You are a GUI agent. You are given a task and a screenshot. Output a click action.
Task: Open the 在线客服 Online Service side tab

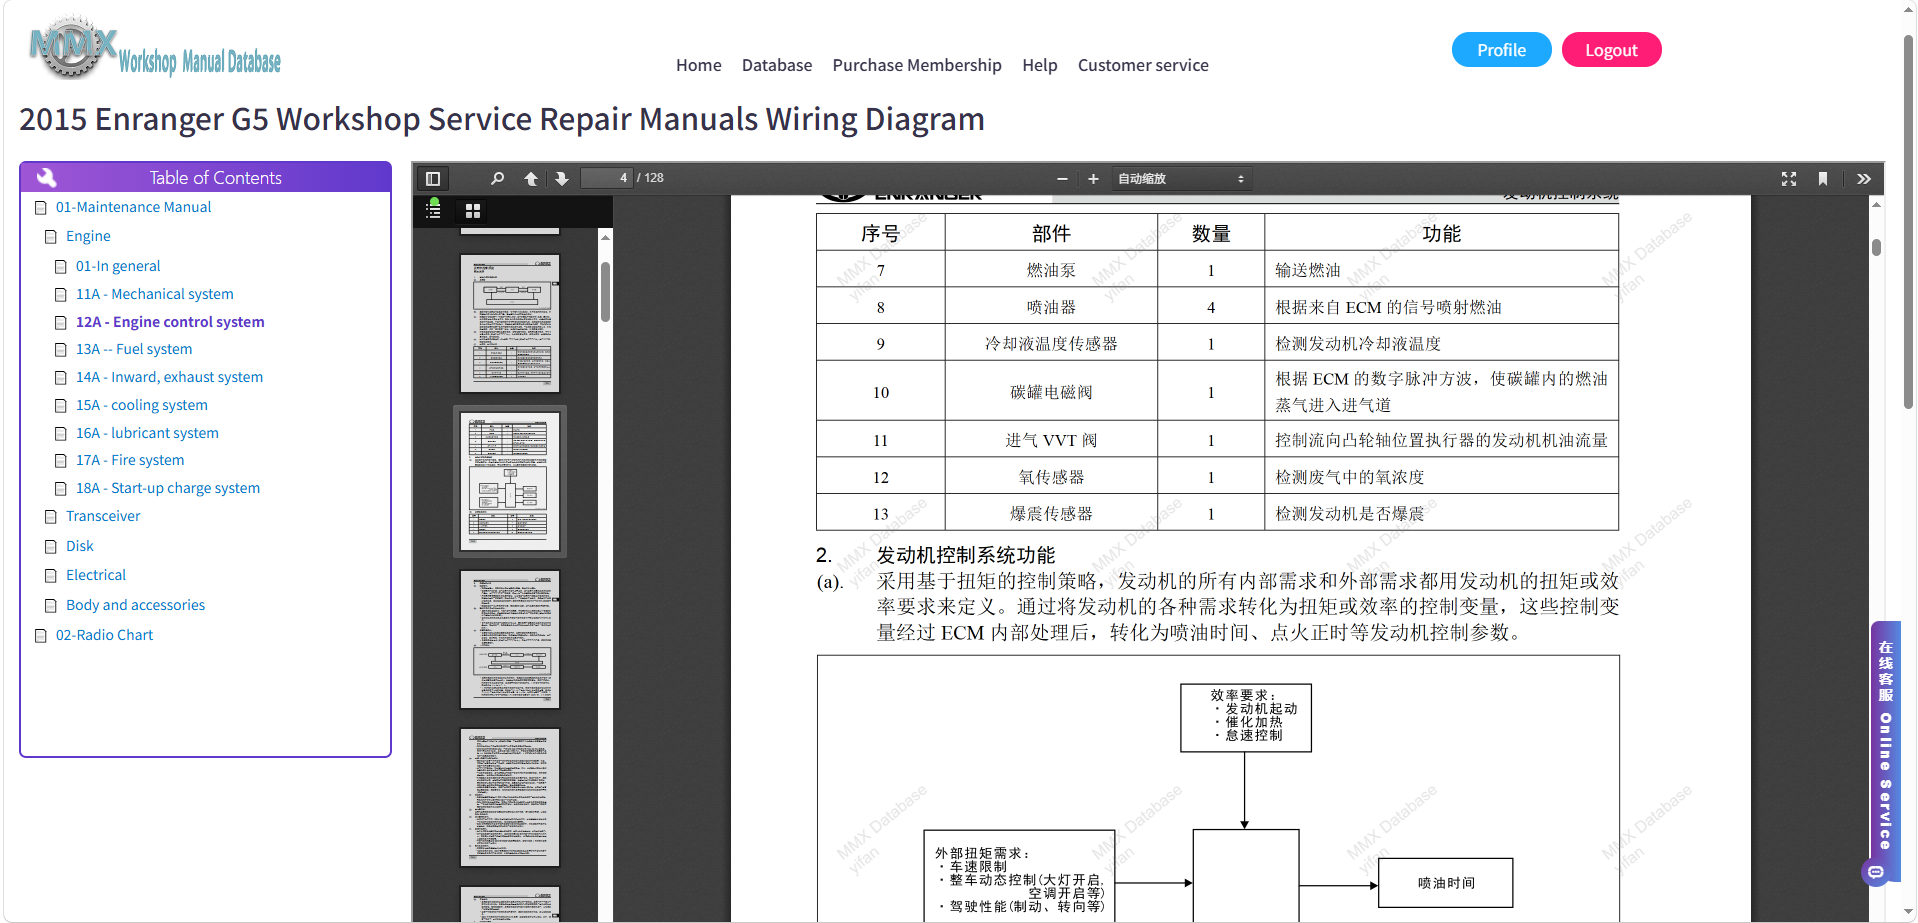(1885, 750)
